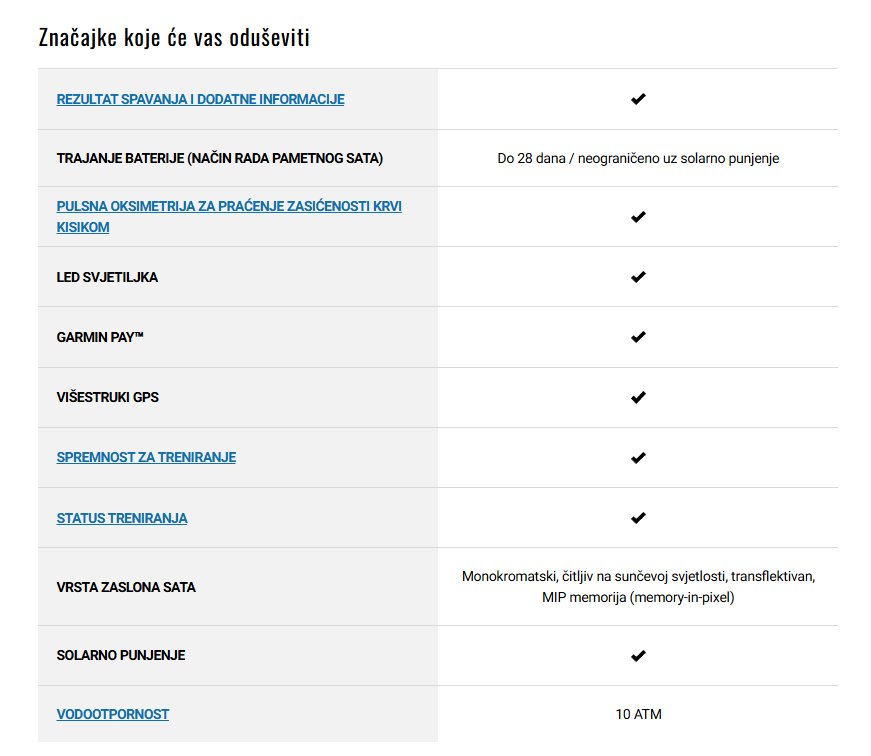This screenshot has height=756, width=871.
Task: Open Rezultat spavanja i dodatne informacije link
Action: point(200,99)
